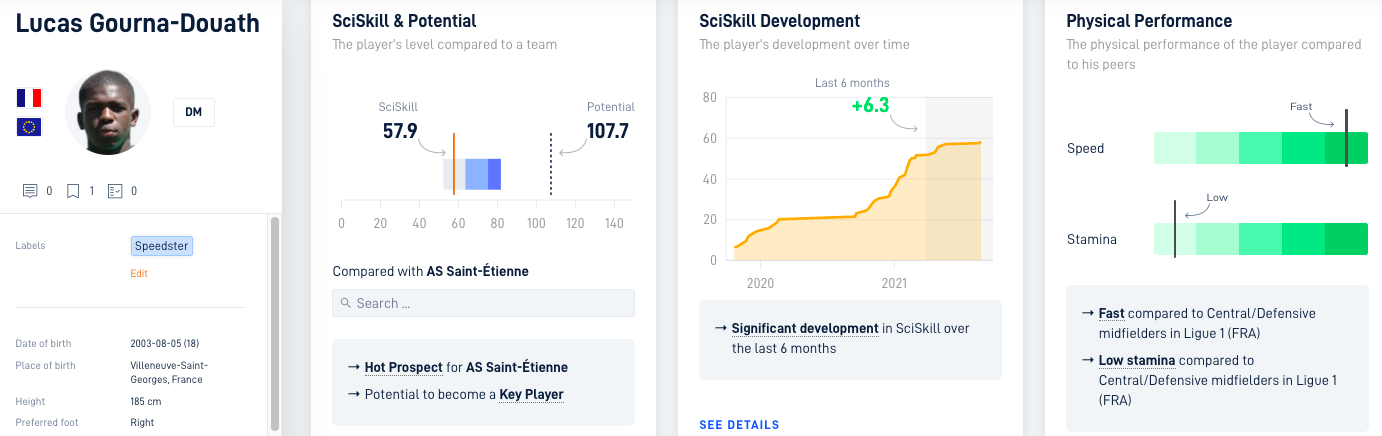Click the orange Edit labels link
Image resolution: width=1382 pixels, height=436 pixels.
[x=139, y=273]
